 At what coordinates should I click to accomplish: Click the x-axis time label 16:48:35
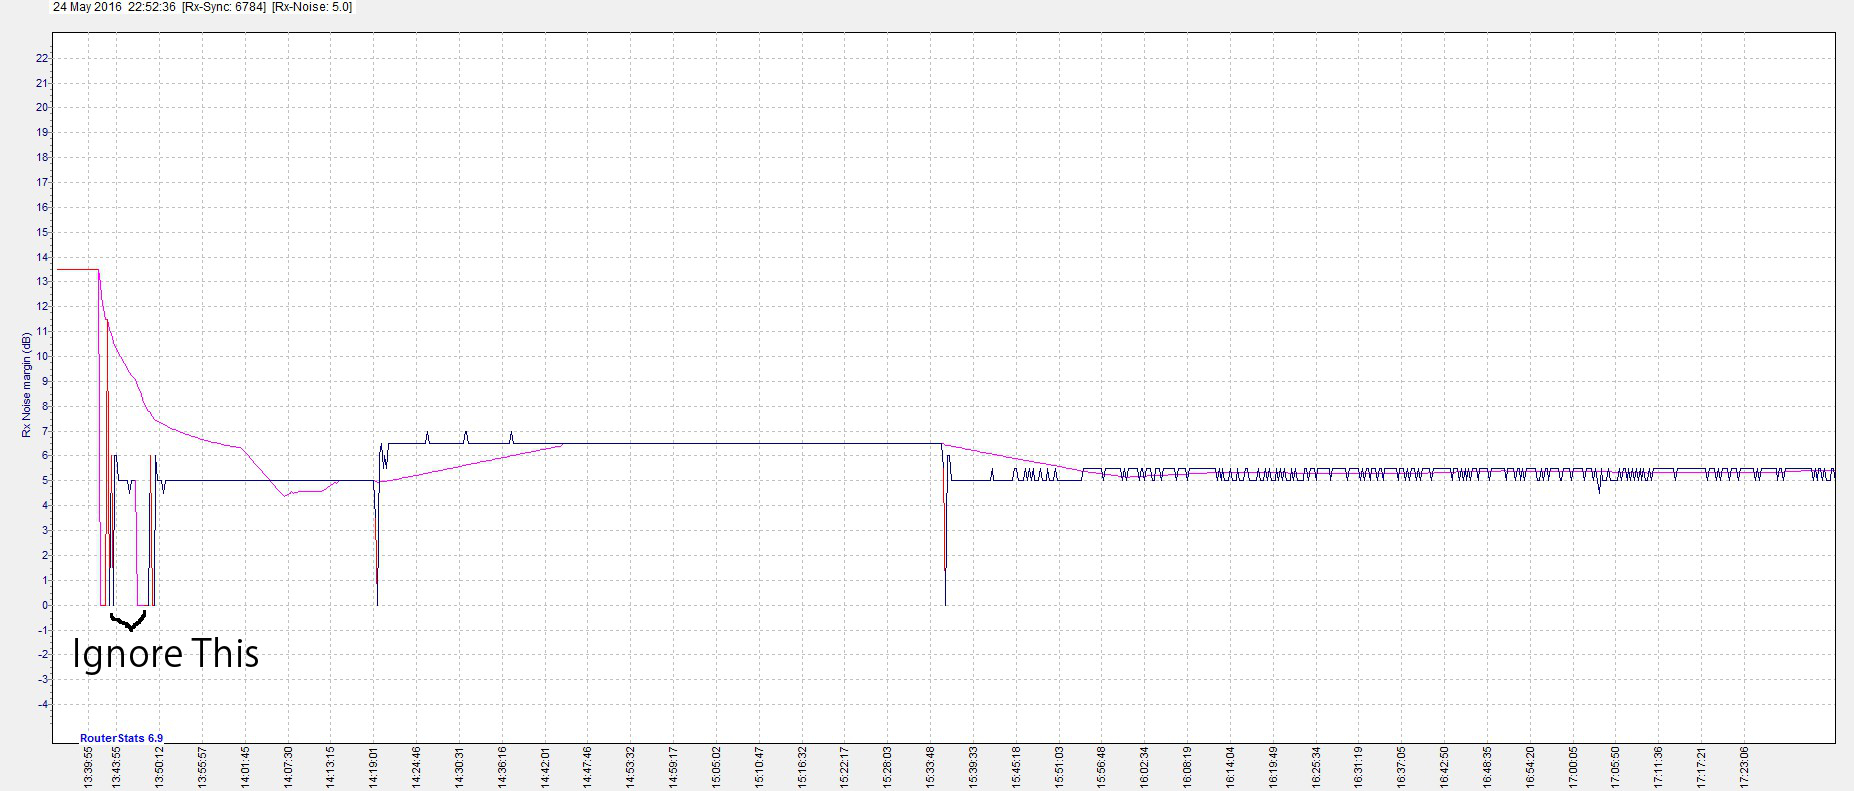point(1489,768)
